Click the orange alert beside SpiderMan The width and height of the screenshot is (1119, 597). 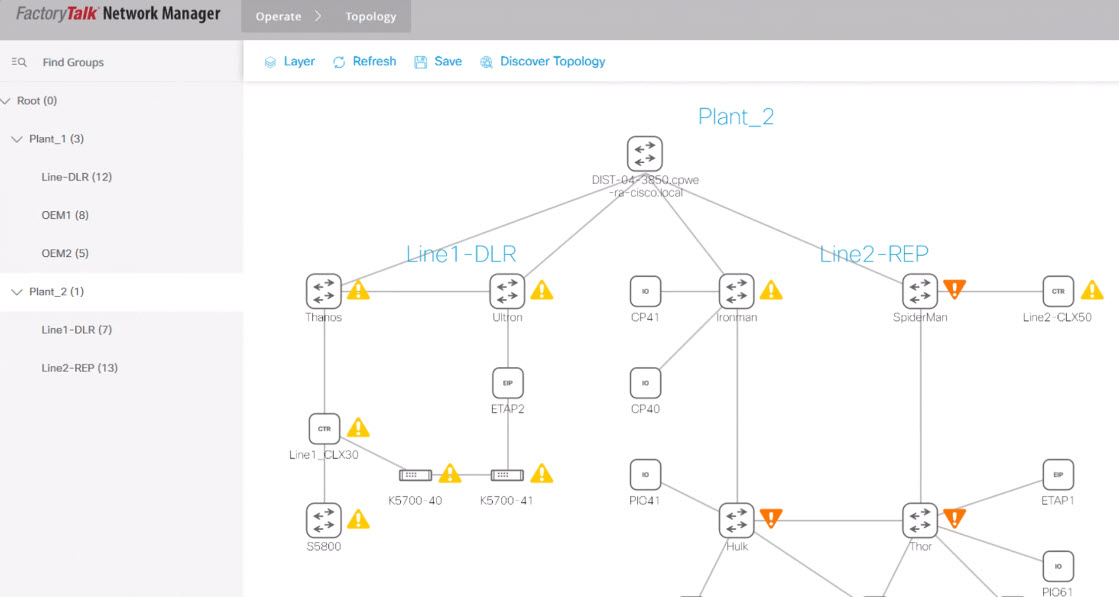tap(955, 290)
